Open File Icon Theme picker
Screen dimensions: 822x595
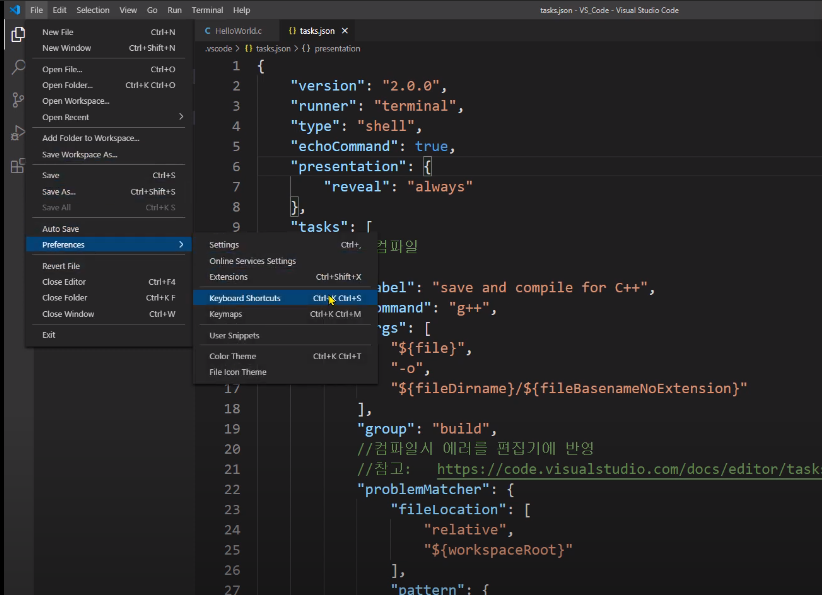285,372
